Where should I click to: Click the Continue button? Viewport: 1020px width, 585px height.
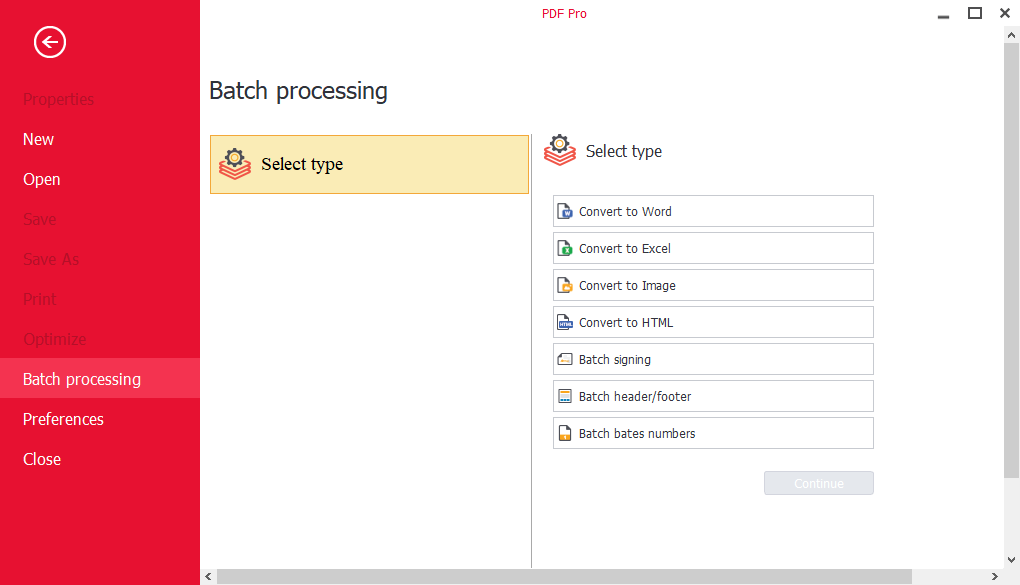818,483
